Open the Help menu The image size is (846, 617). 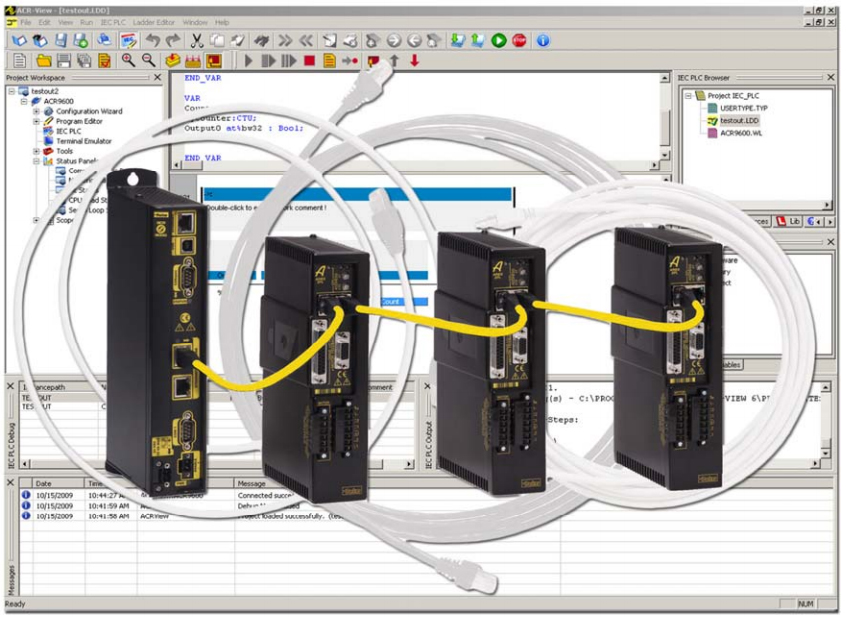pyautogui.click(x=222, y=22)
